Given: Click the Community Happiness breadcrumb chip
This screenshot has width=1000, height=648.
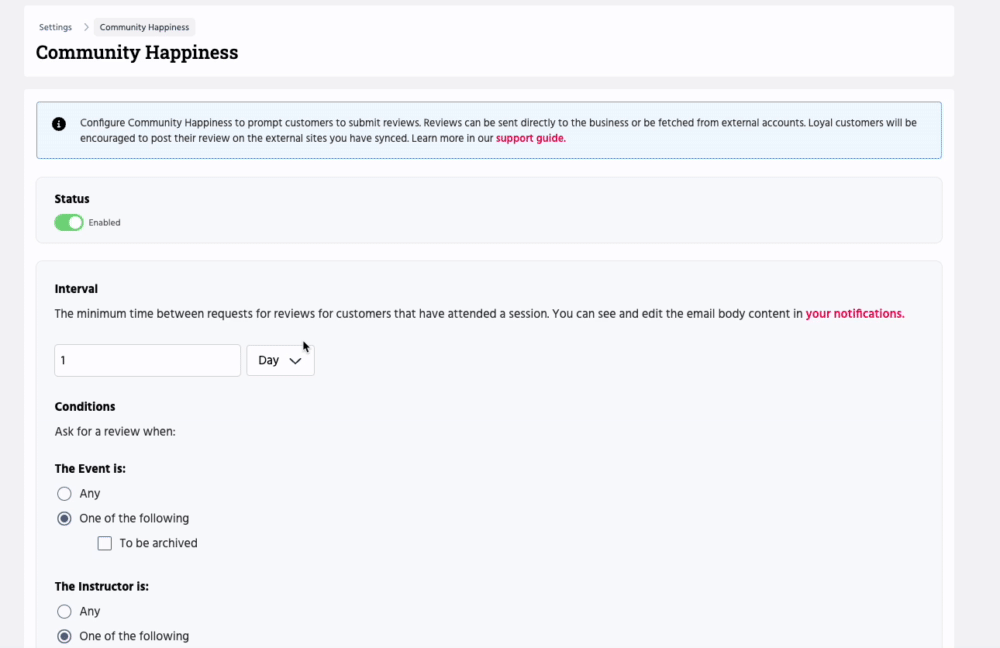Looking at the screenshot, I should click(144, 27).
